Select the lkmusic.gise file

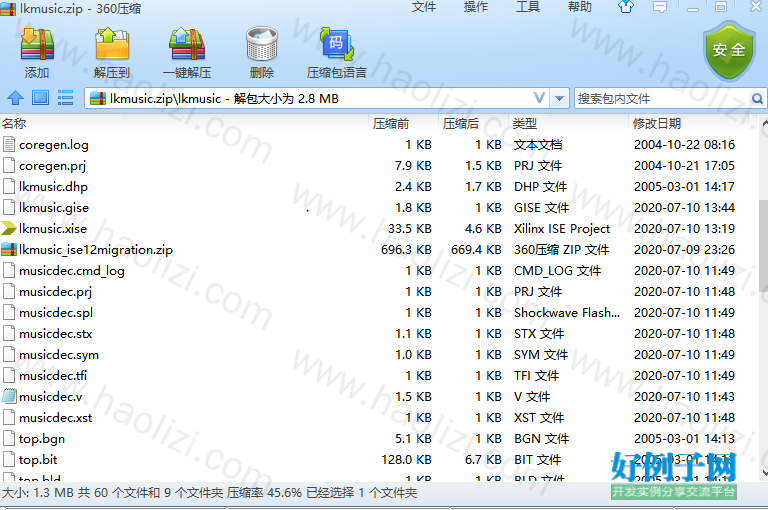[54, 208]
